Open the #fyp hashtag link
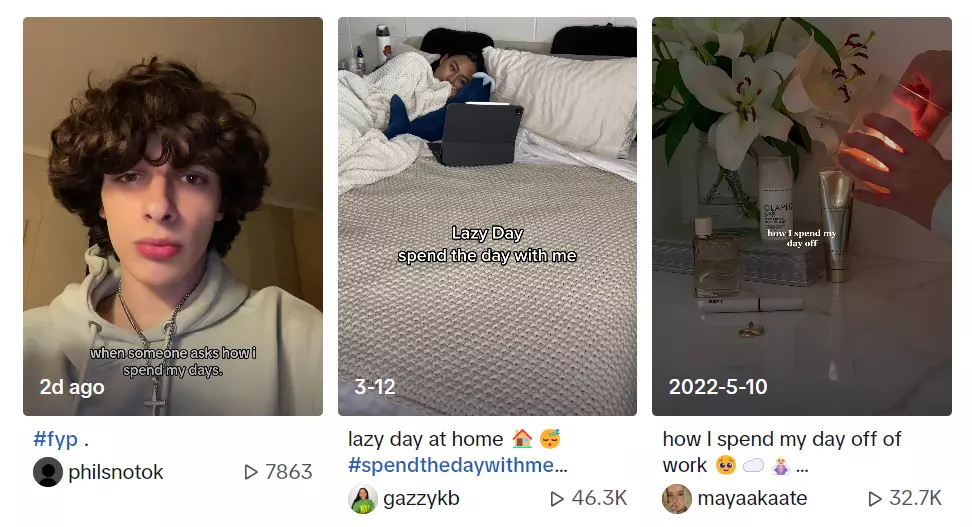The width and height of the screenshot is (972, 527). (x=56, y=439)
